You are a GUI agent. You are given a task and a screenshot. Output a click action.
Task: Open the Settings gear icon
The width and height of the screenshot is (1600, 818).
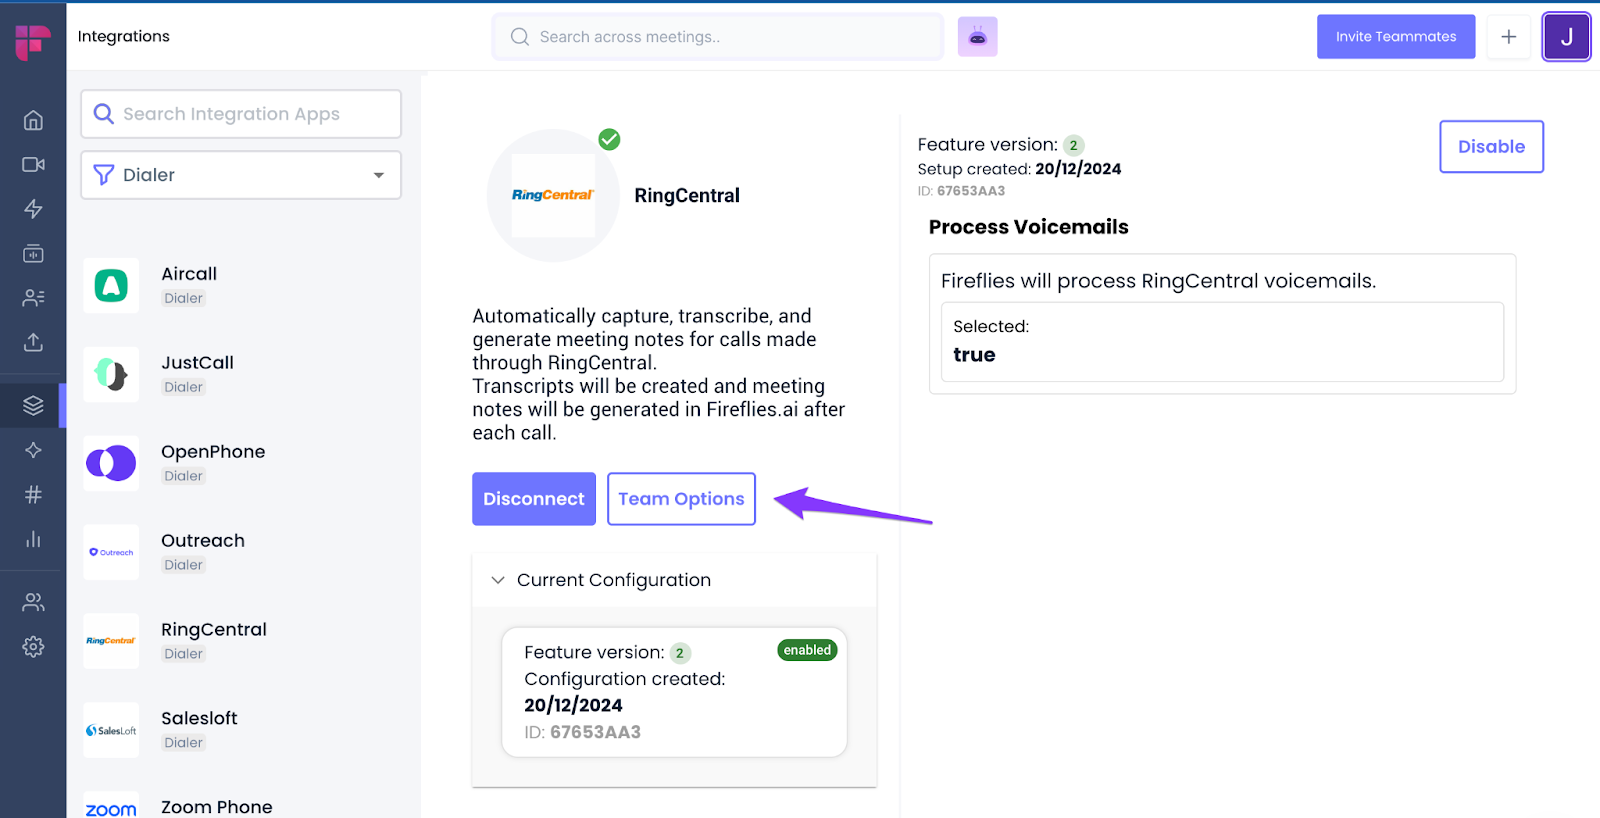point(33,647)
